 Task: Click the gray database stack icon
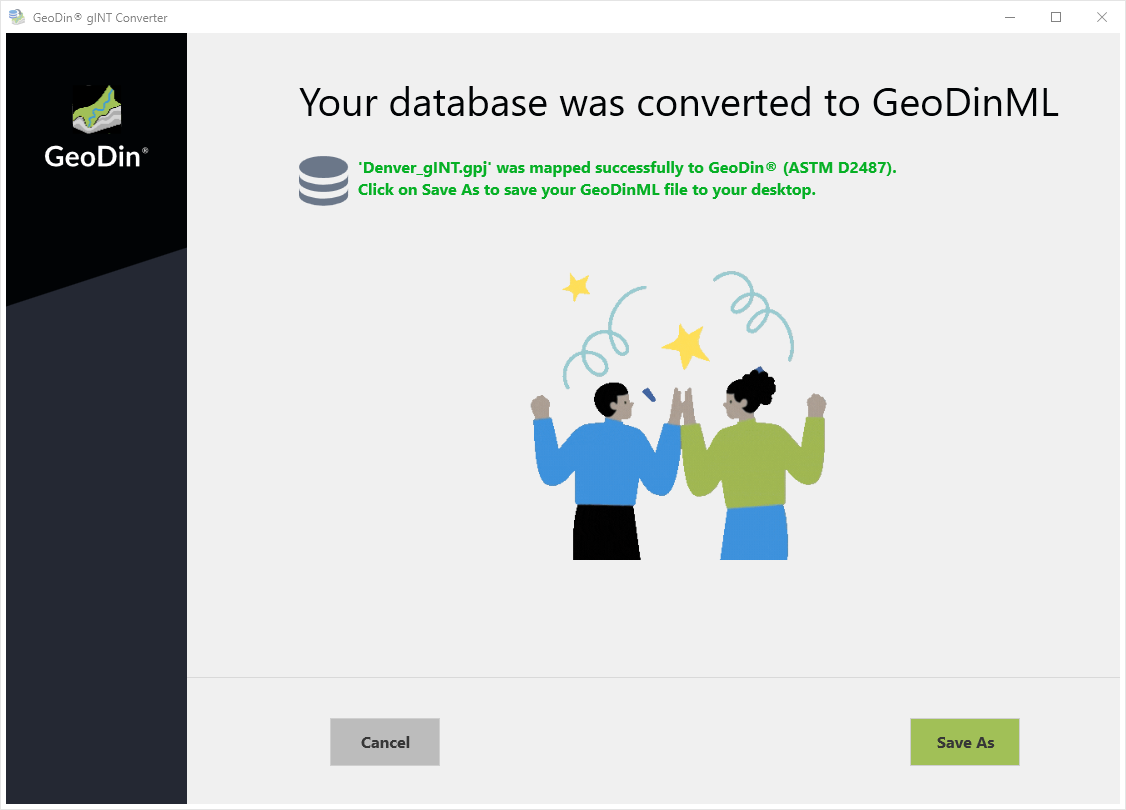323,181
